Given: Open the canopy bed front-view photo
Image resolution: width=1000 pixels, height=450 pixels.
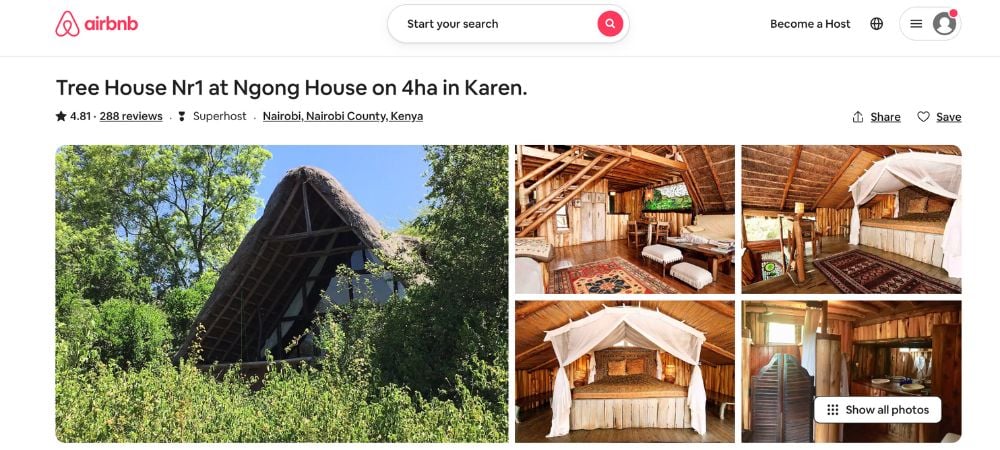Looking at the screenshot, I should coord(625,372).
